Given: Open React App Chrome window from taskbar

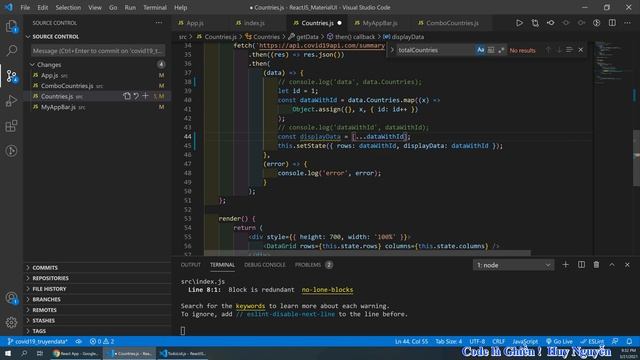Looking at the screenshot, I should point(76,353).
